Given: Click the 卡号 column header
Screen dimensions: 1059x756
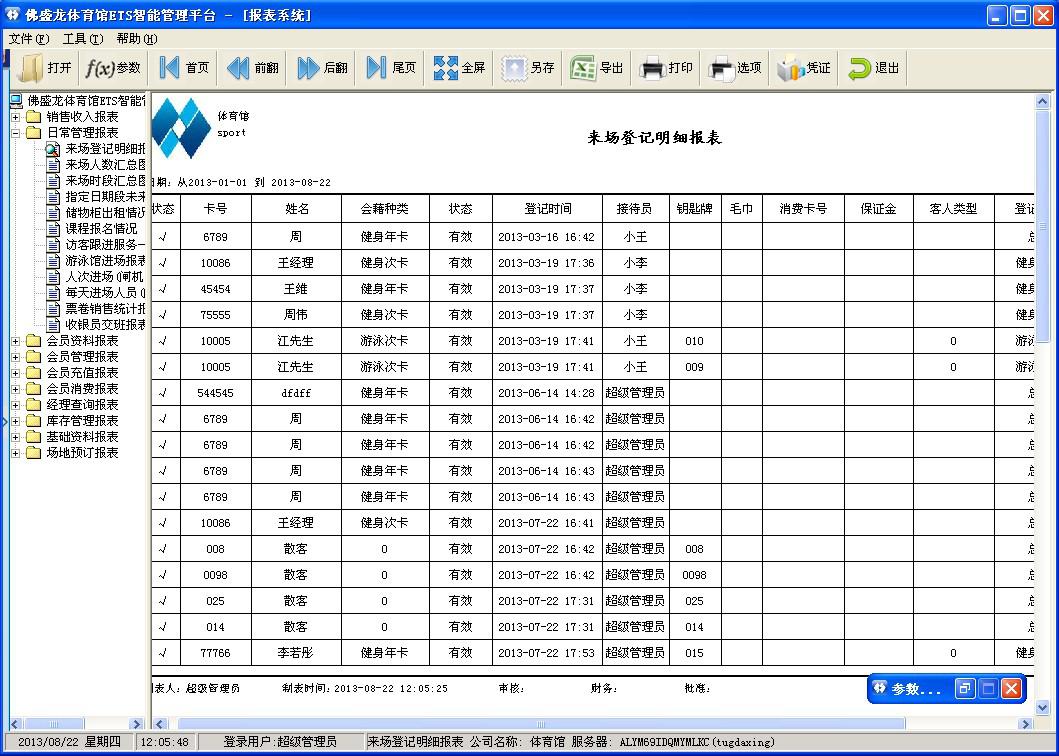Looking at the screenshot, I should (x=215, y=209).
